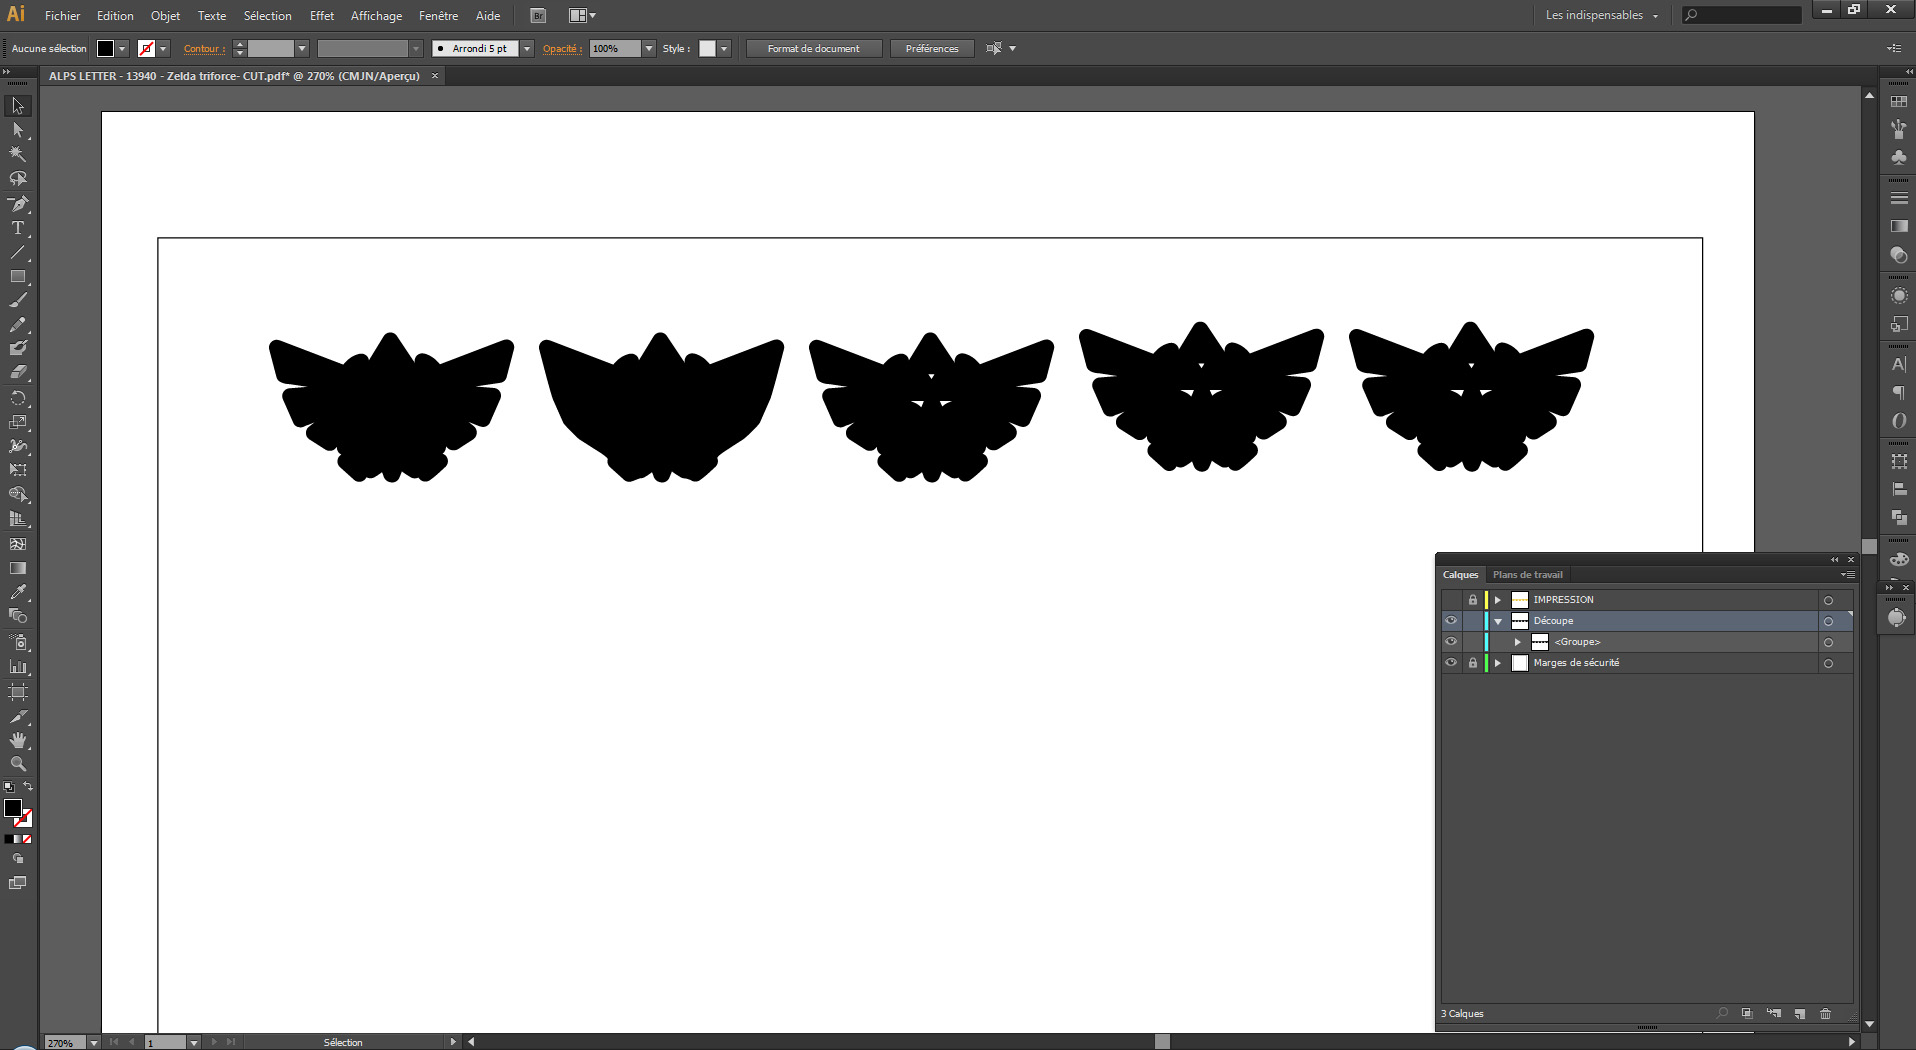The height and width of the screenshot is (1050, 1916).
Task: Open the 270% zoom level dropdown
Action: pyautogui.click(x=94, y=1042)
